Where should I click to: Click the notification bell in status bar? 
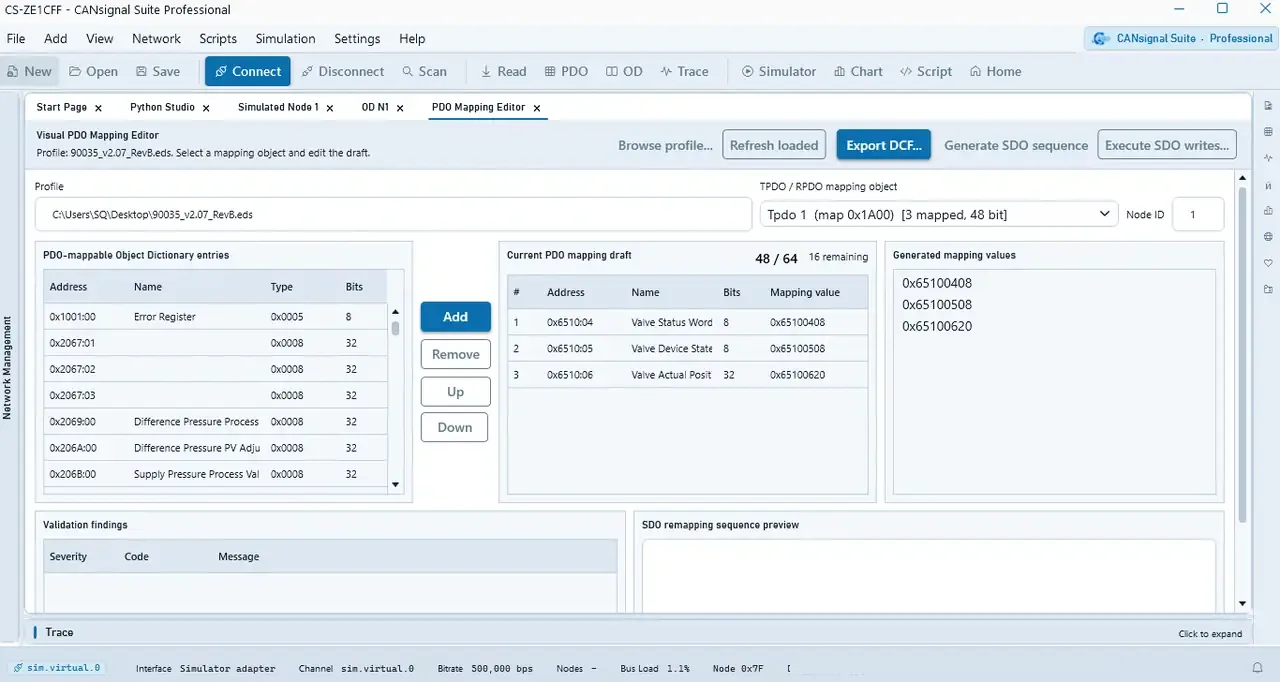coord(1258,668)
